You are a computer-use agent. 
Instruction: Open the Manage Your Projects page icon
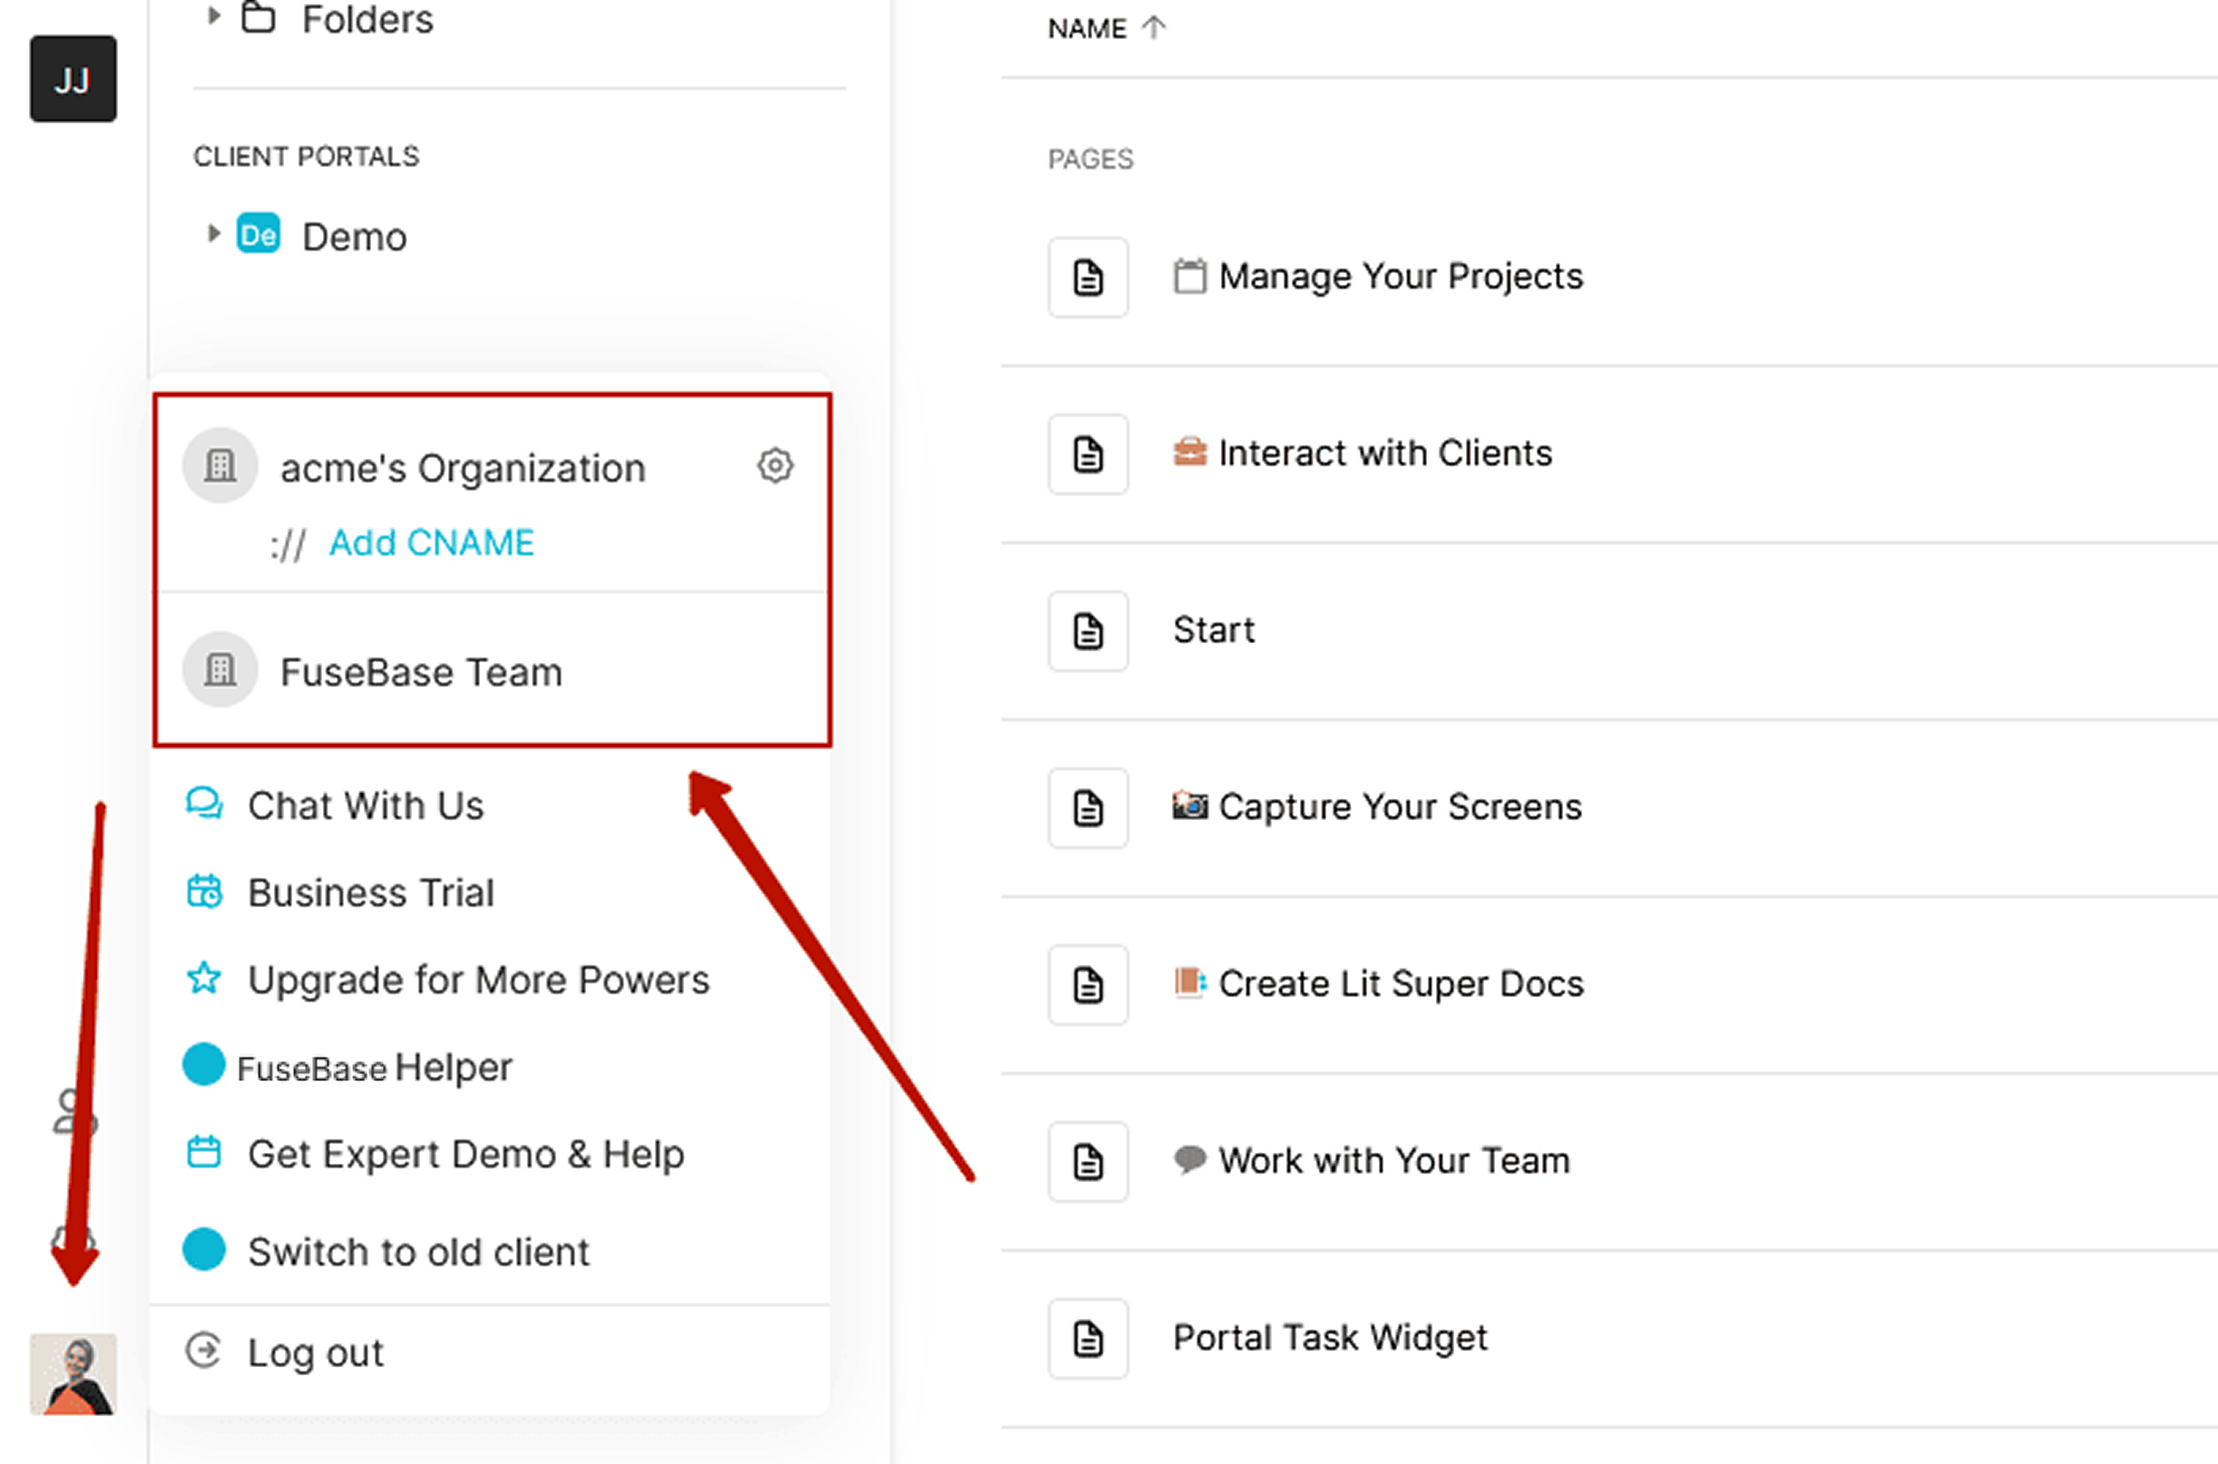click(x=1088, y=277)
